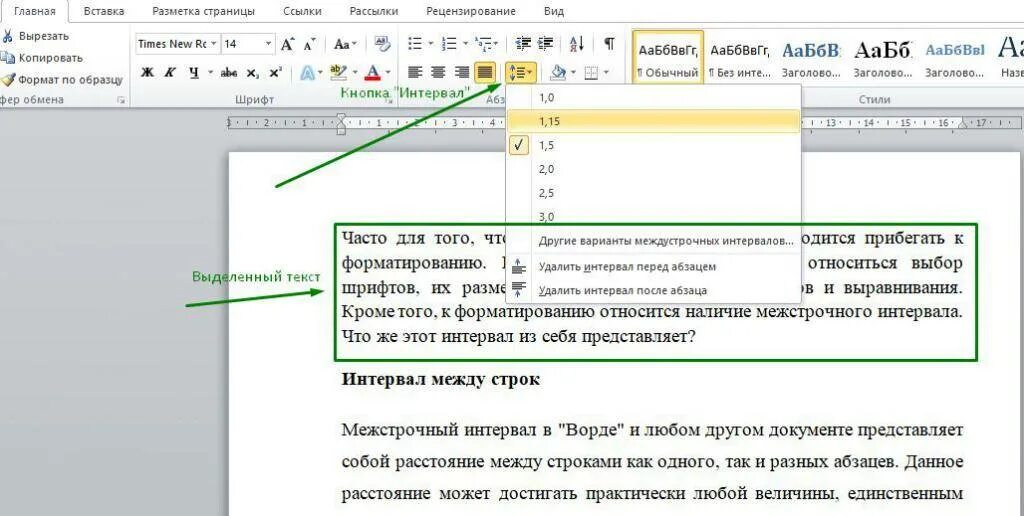Switch to the Разметка страницы tab

coord(203,11)
